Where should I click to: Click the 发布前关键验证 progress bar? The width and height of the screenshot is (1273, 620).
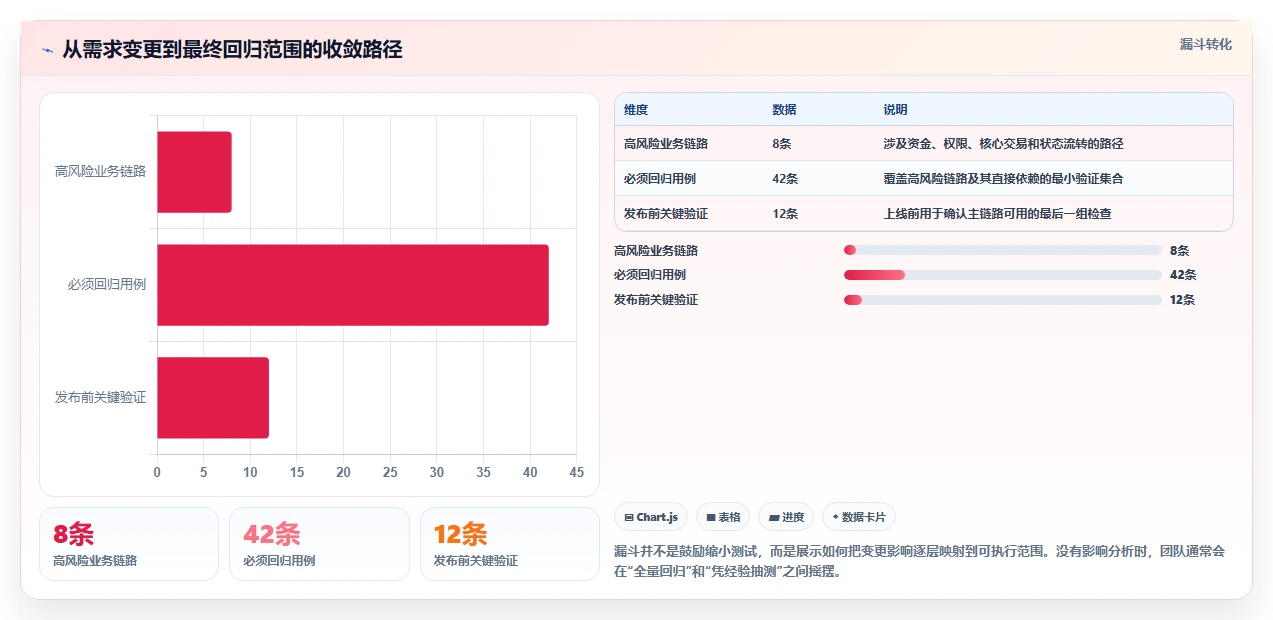coord(1003,299)
